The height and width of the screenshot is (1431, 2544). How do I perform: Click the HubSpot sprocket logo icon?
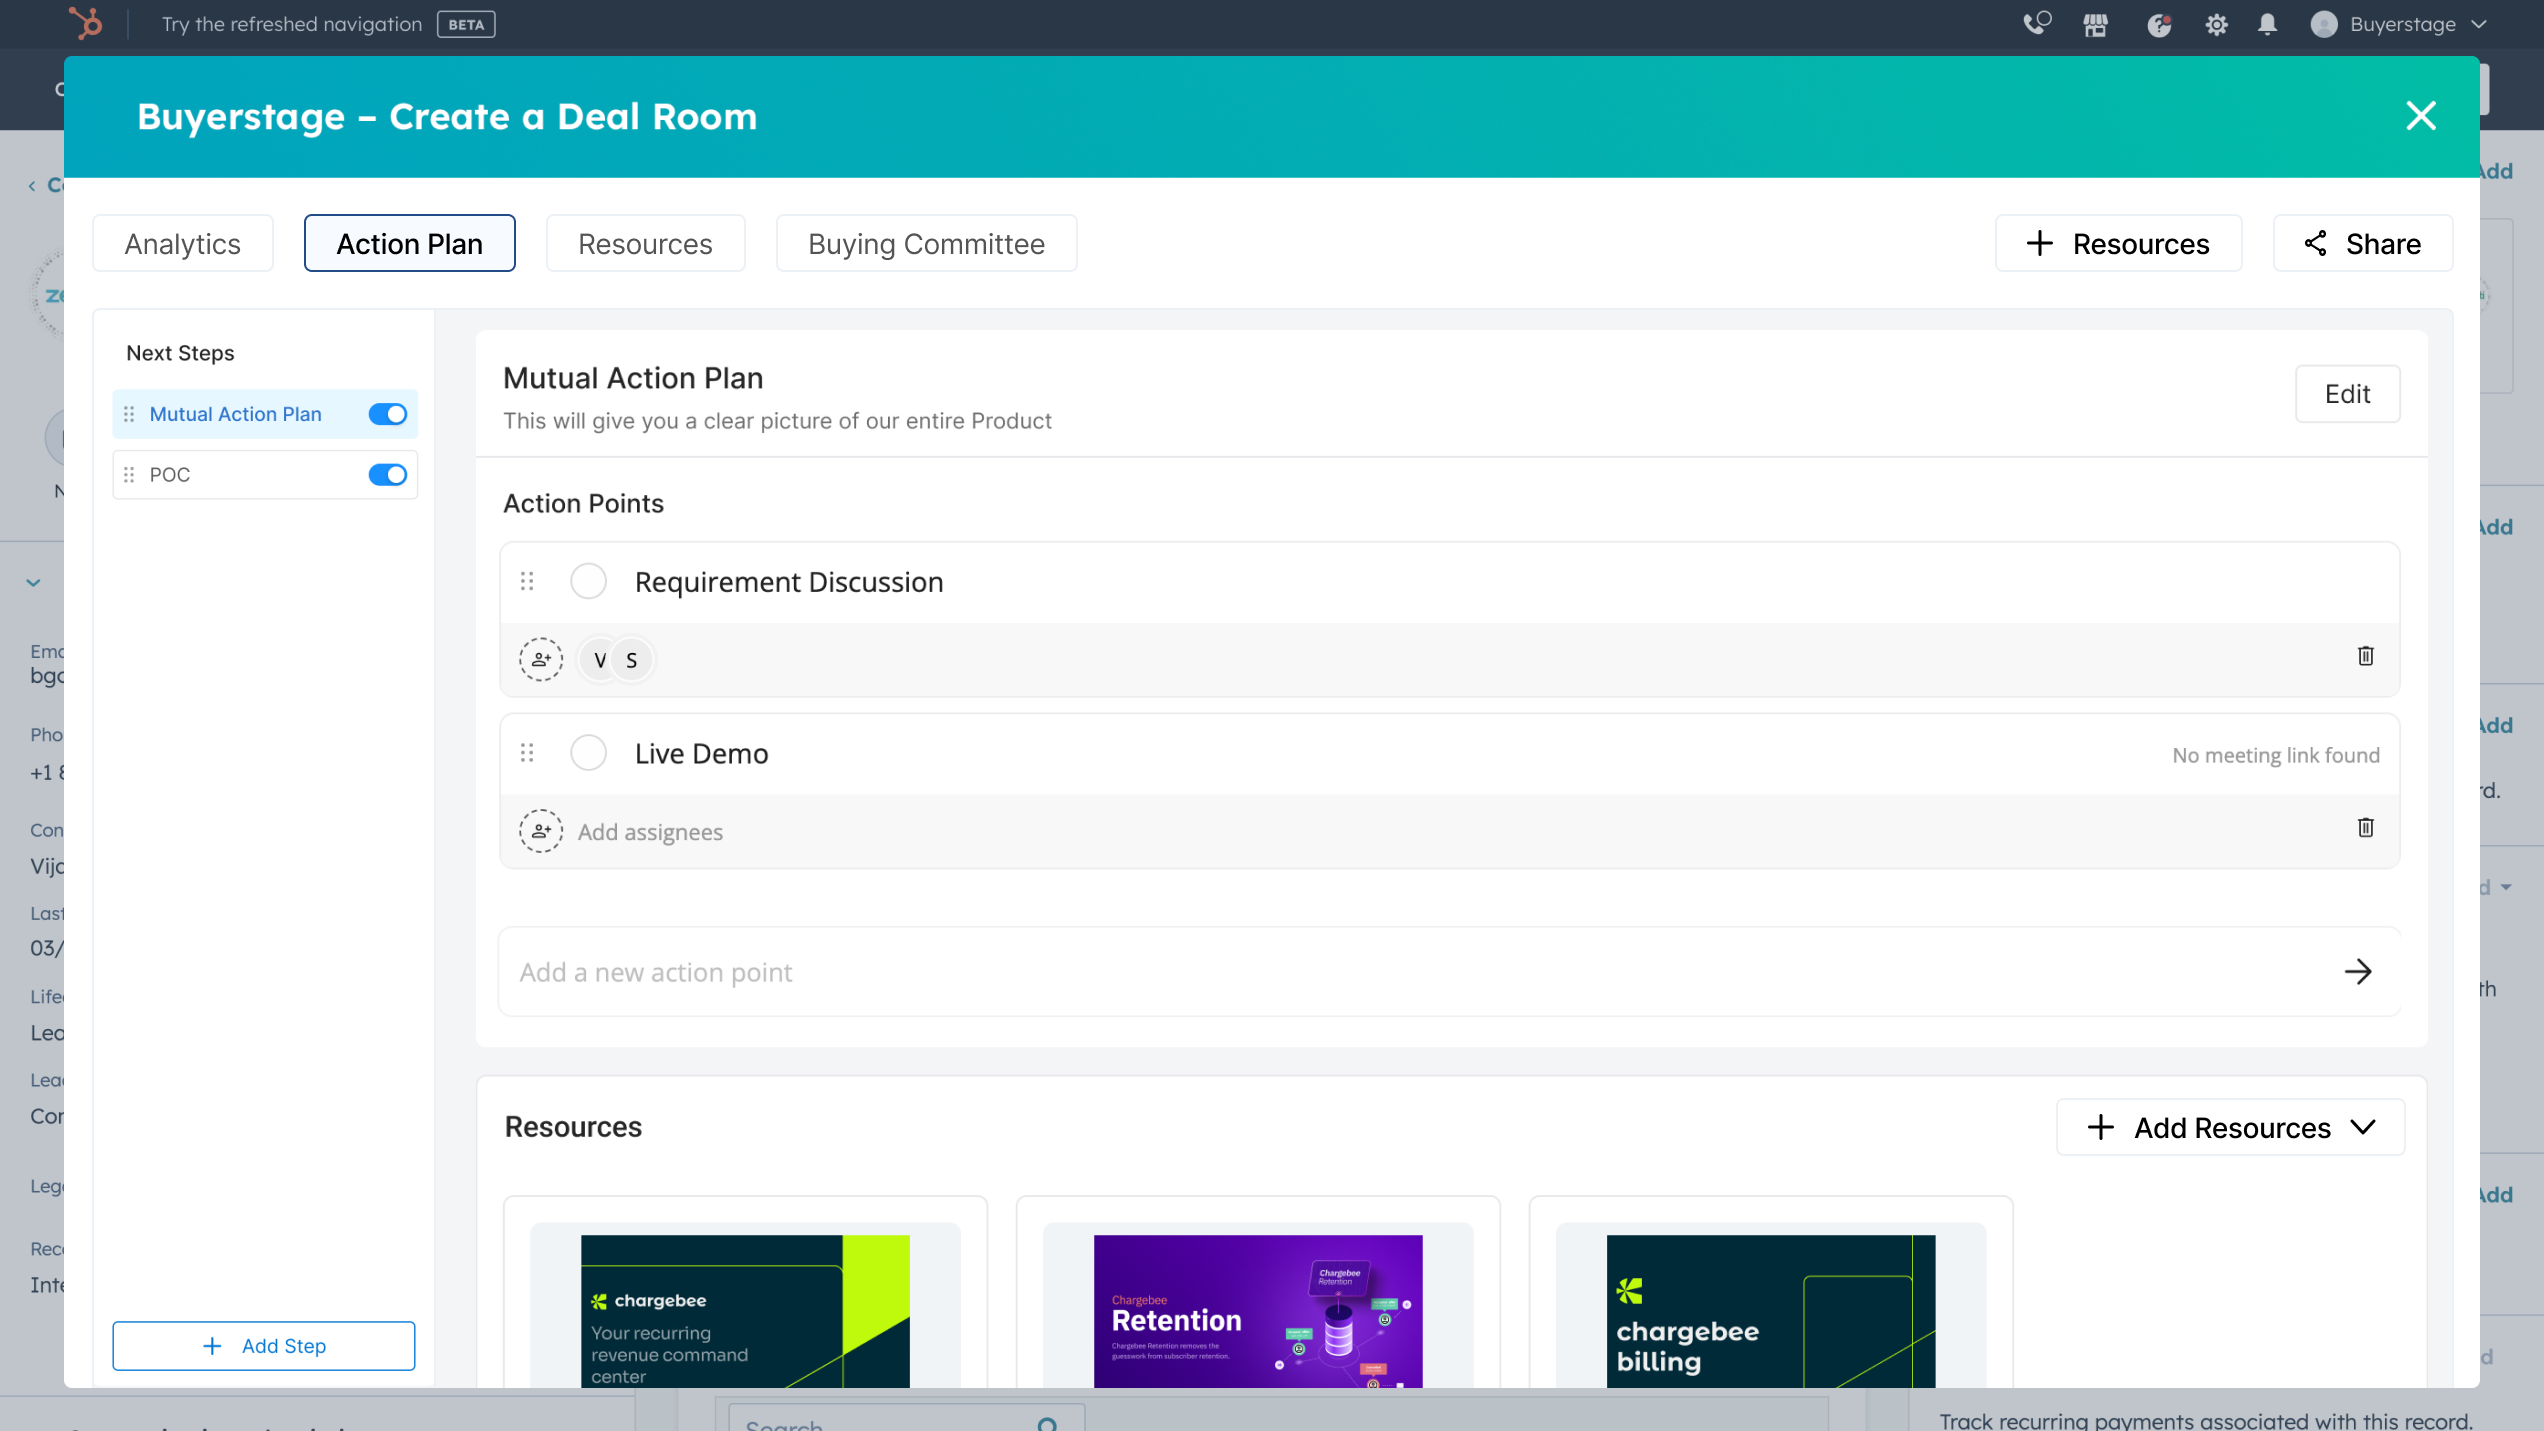(x=86, y=23)
